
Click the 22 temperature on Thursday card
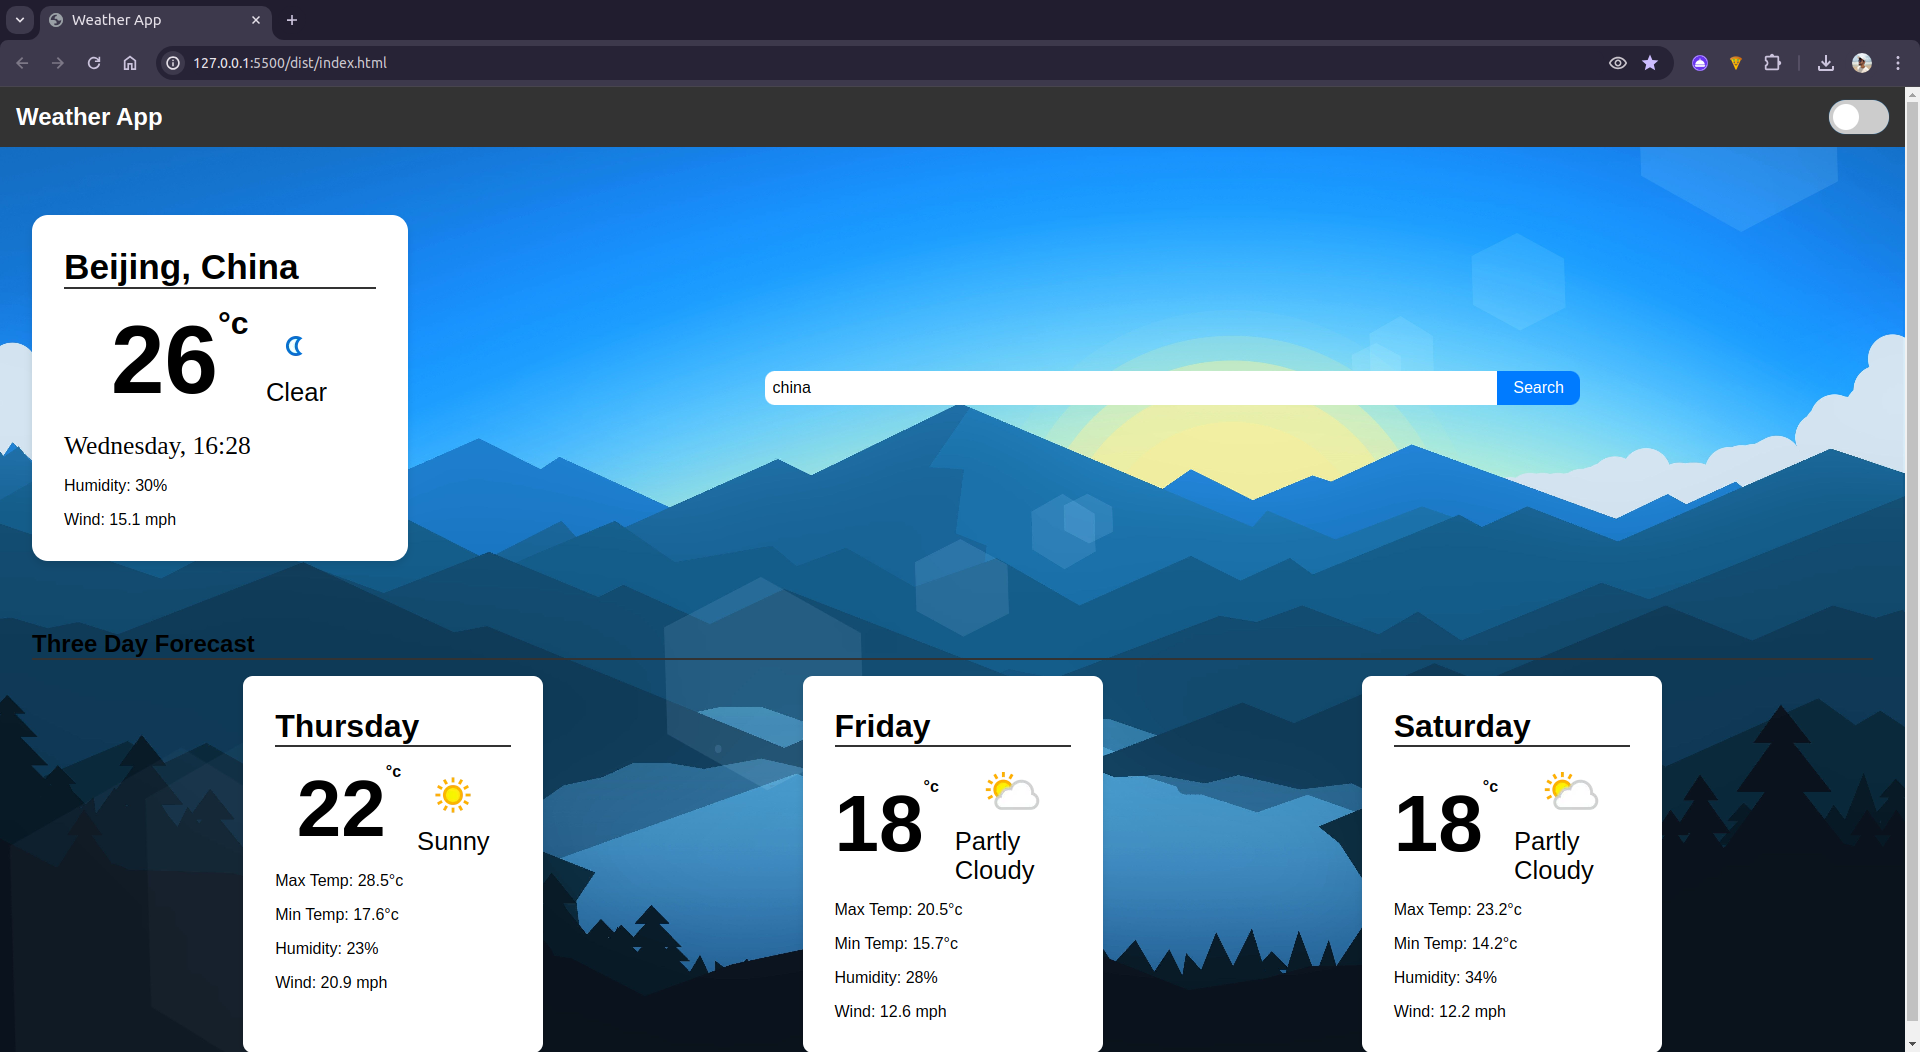pos(341,809)
